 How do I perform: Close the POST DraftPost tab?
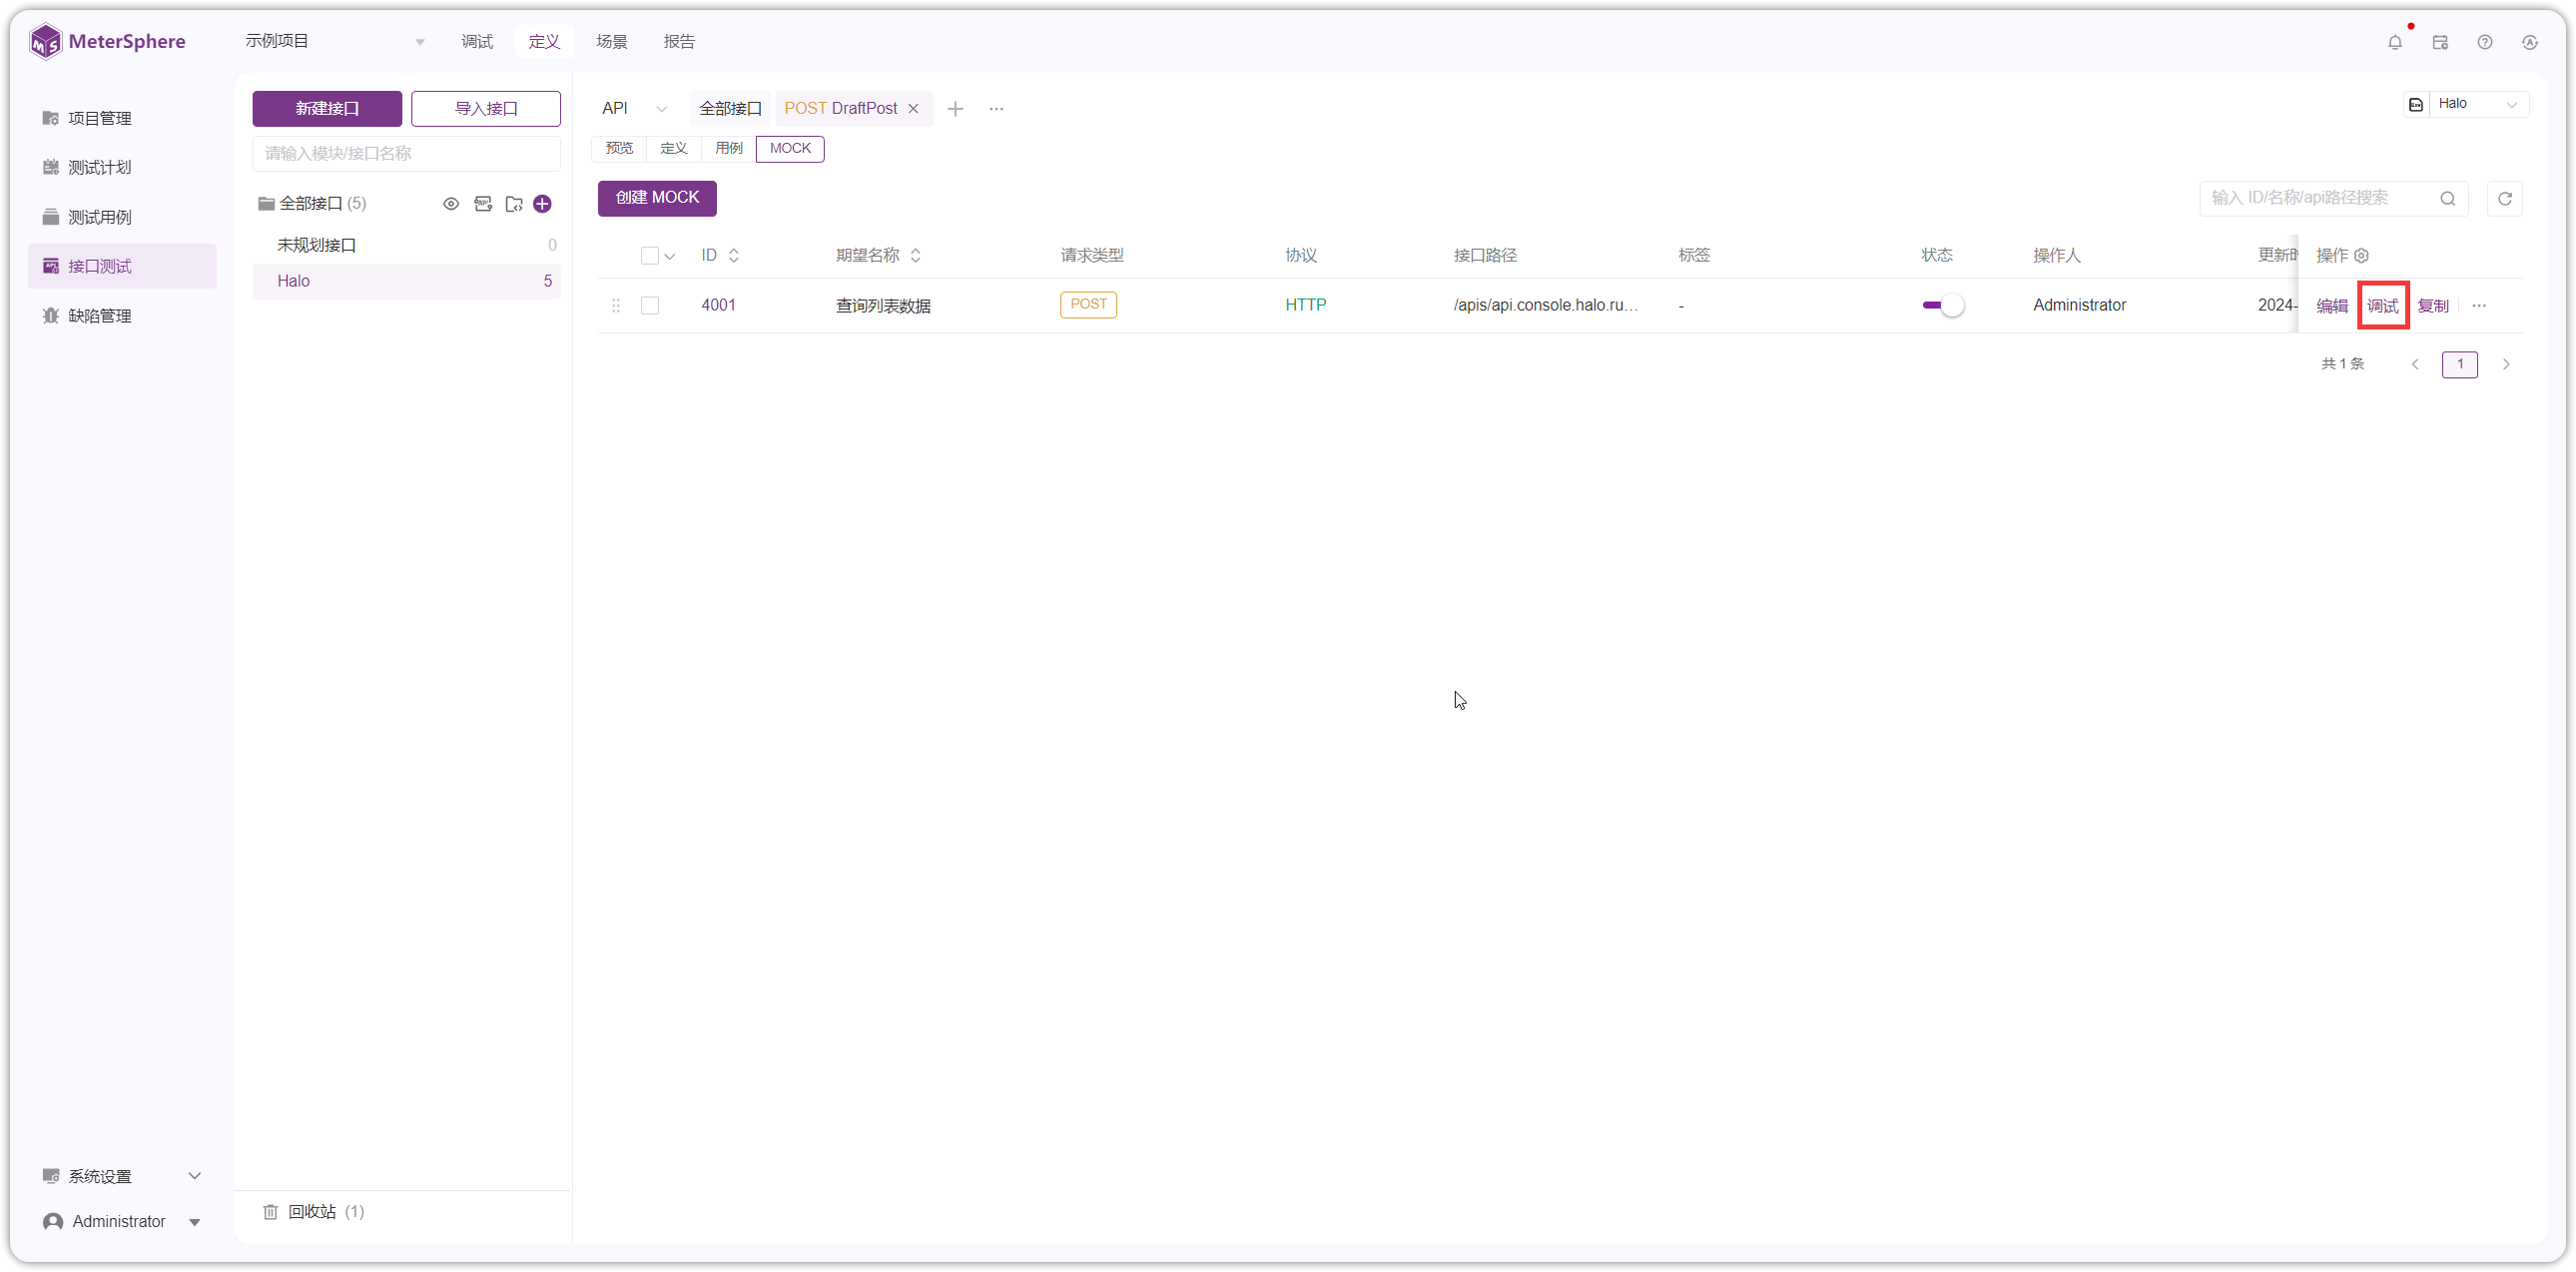pyautogui.click(x=913, y=109)
